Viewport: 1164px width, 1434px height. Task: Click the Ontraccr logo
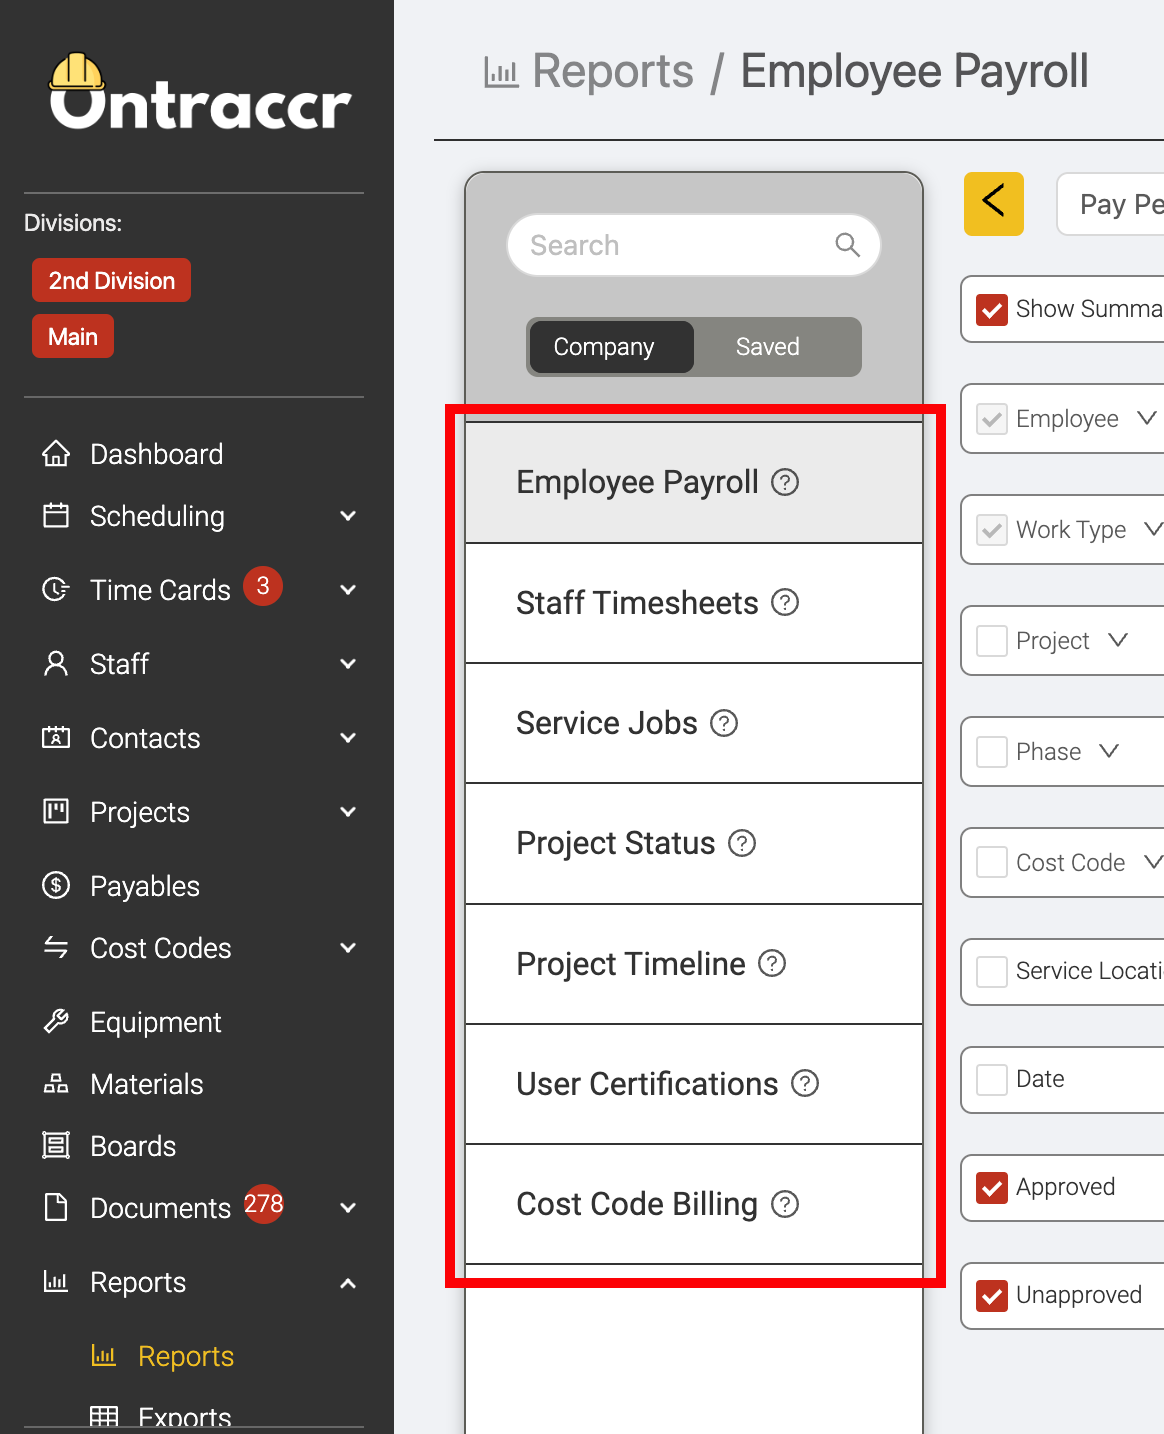(200, 92)
